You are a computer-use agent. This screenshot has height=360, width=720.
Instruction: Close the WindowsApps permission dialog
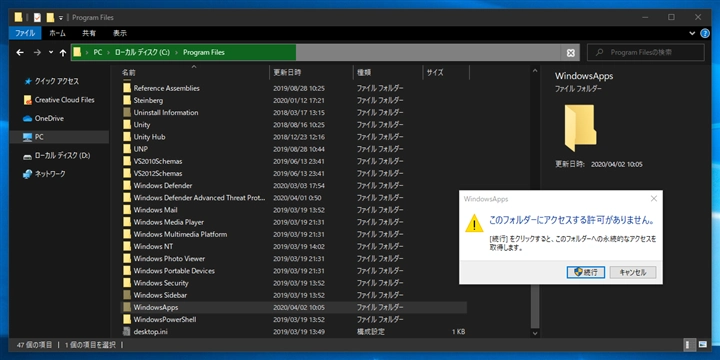[x=653, y=199]
